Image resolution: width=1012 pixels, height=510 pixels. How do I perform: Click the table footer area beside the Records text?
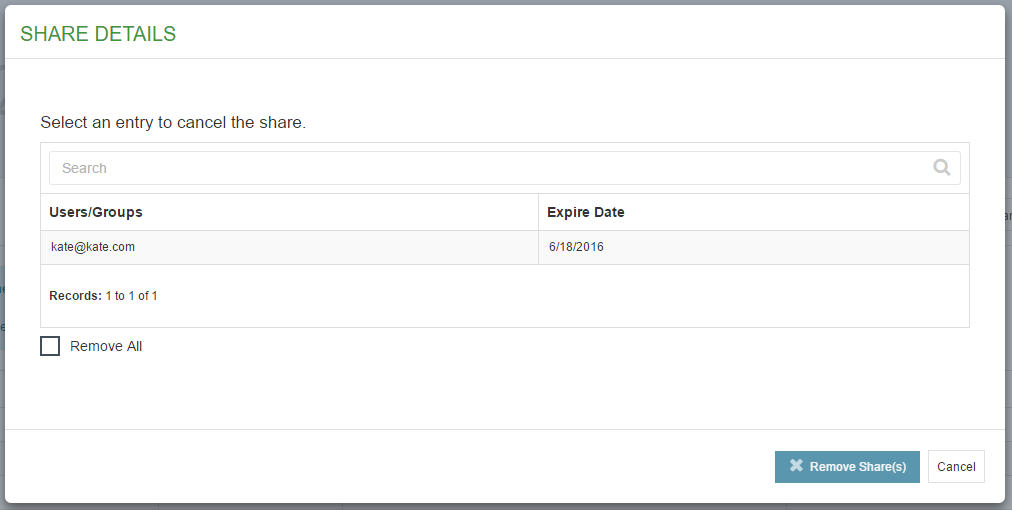coord(562,296)
